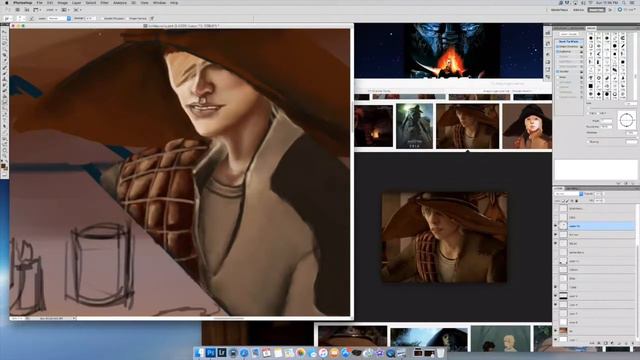Toggle Flip X checkbox
This screenshot has height=360, width=640.
(588, 113)
